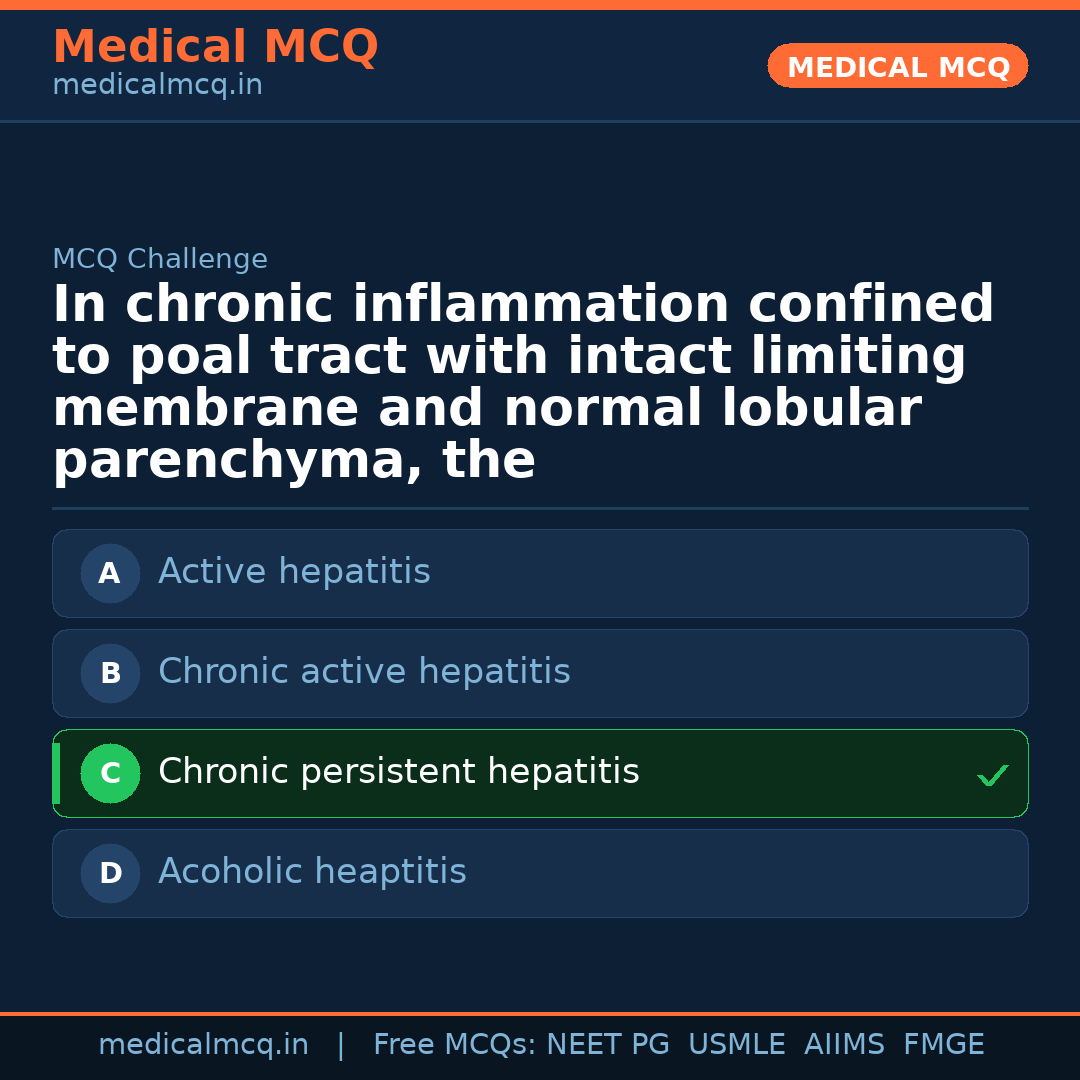The image size is (1080, 1080).
Task: Choose the "Chronic active hepatitis" answer text
Action: coord(364,672)
